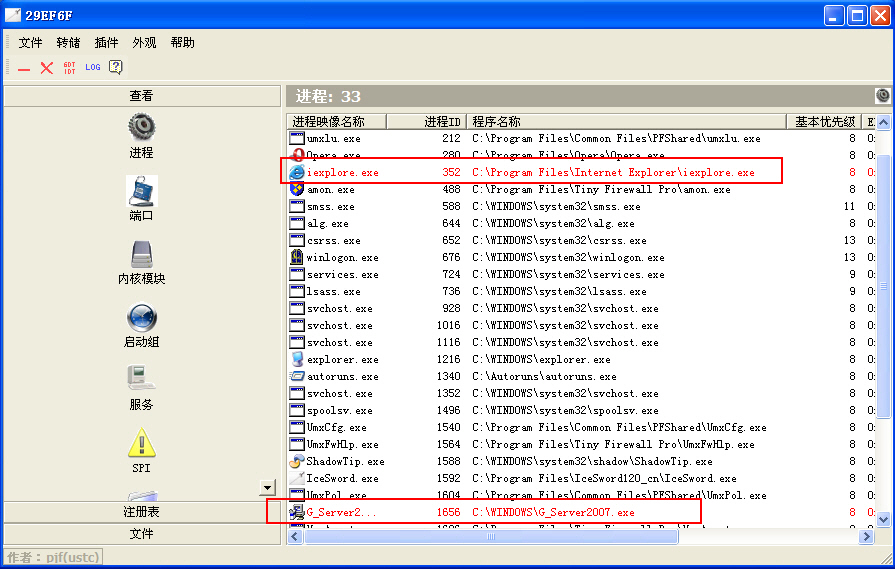This screenshot has height=569, width=895.
Task: Click the vertical scrollbar up arrow
Action: [883, 122]
